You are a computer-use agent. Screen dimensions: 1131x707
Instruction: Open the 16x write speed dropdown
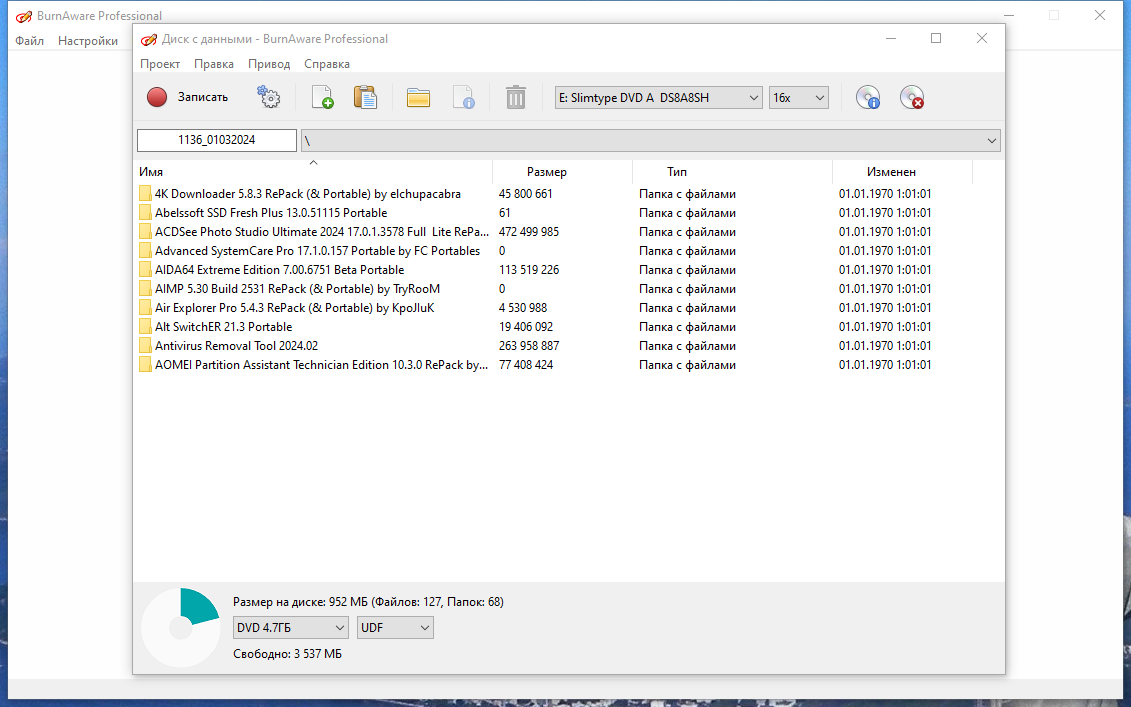click(798, 97)
